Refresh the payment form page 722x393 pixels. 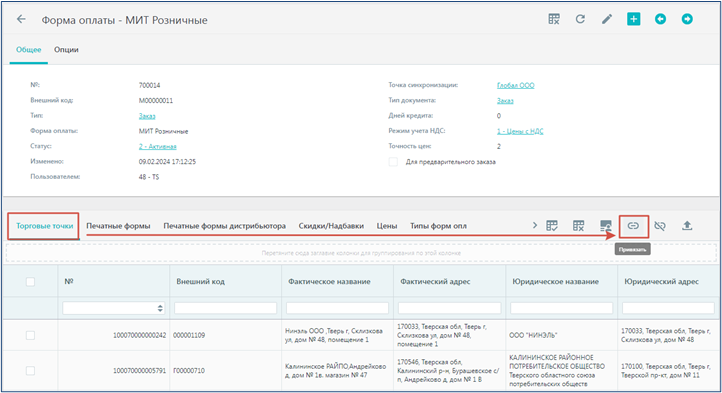coord(580,19)
